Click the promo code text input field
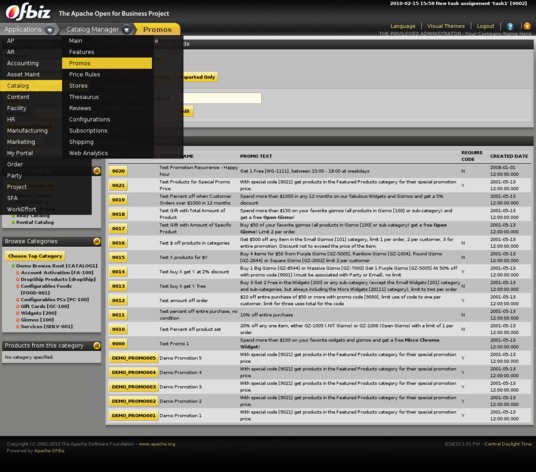Viewport: 536px width, 472px height. pos(222,98)
